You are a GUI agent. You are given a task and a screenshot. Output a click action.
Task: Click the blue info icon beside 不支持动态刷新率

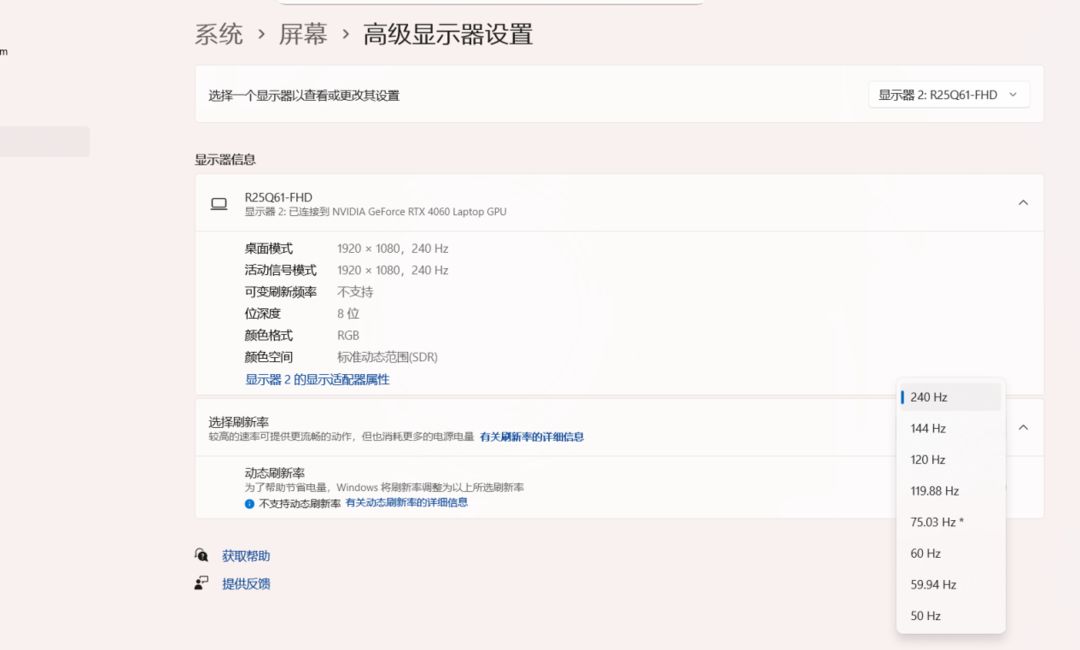point(250,504)
